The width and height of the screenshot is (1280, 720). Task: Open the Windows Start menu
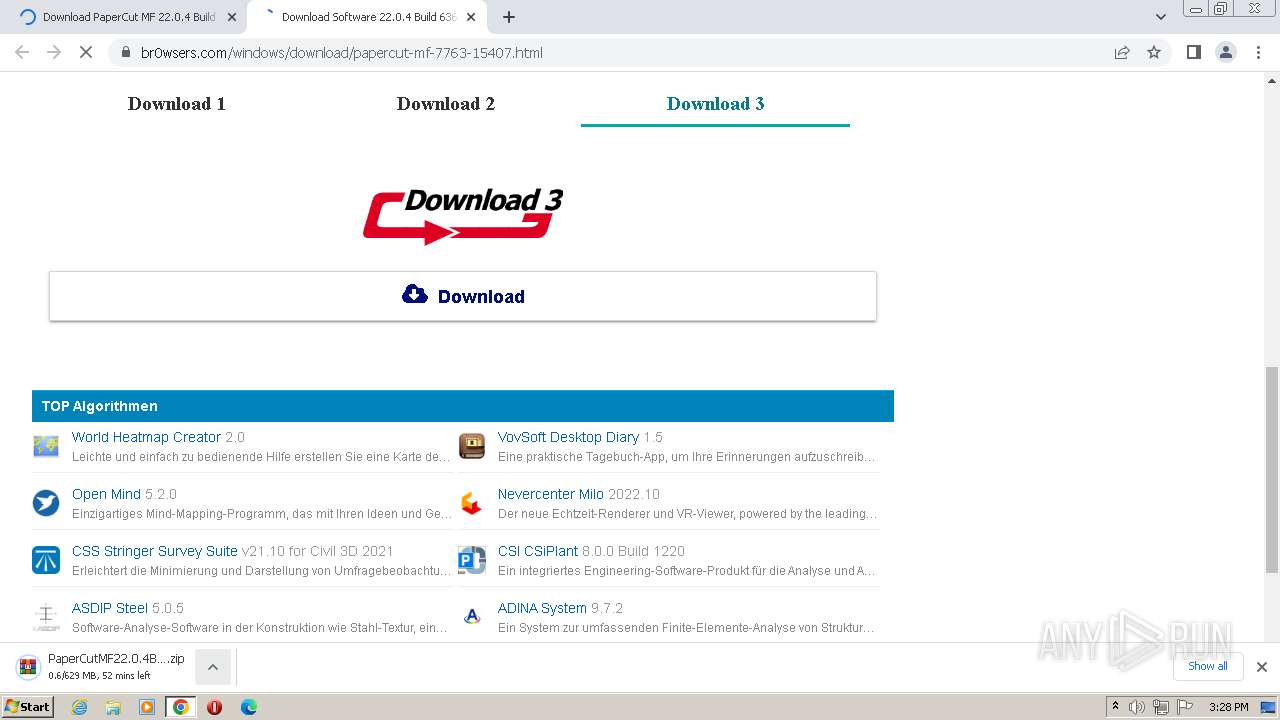tap(28, 707)
